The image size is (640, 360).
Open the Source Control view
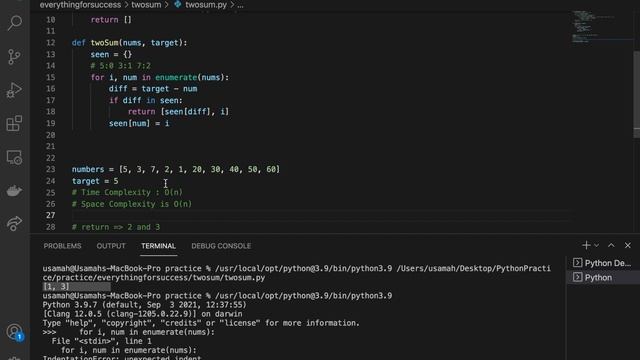[x=14, y=56]
